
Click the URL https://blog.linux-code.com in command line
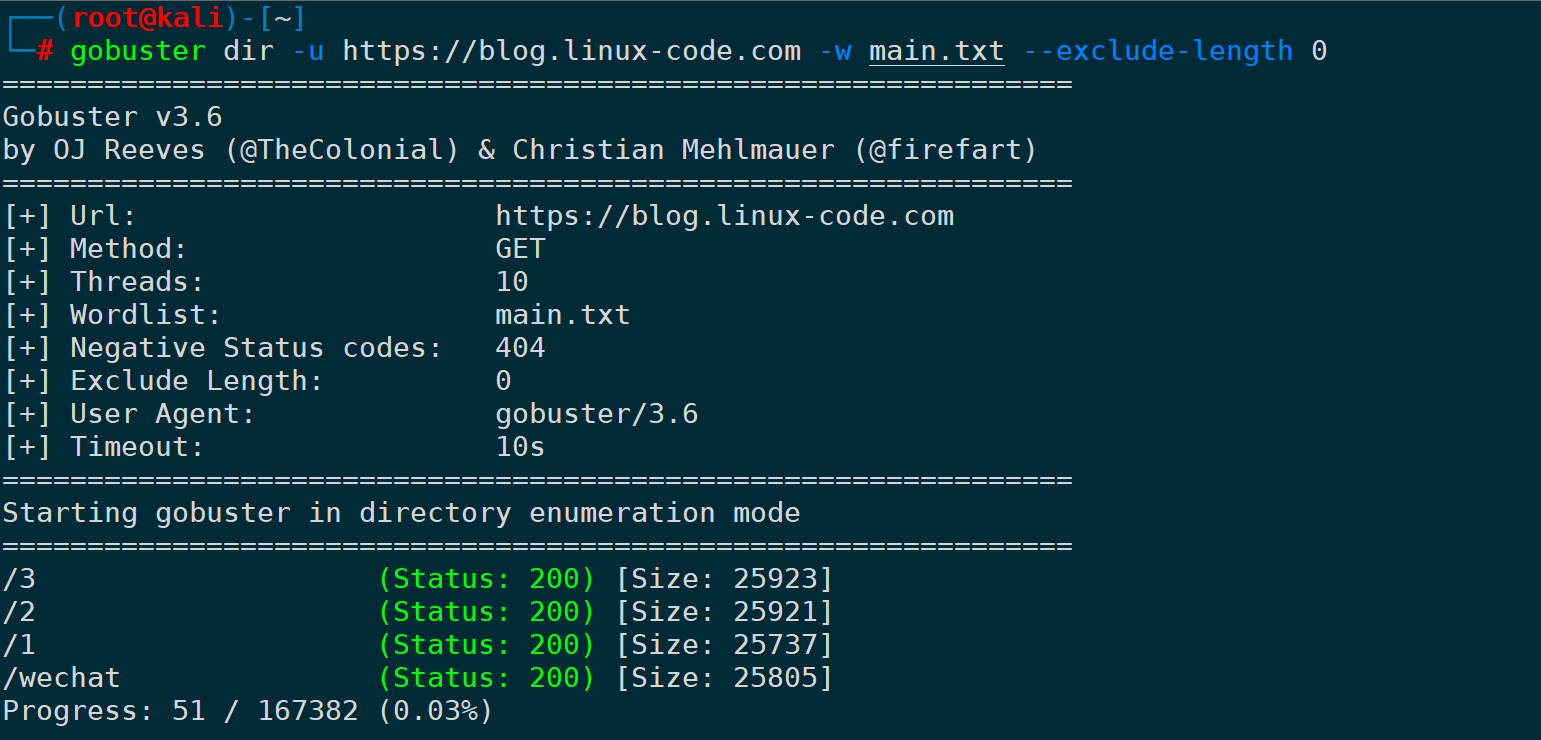[x=572, y=51]
